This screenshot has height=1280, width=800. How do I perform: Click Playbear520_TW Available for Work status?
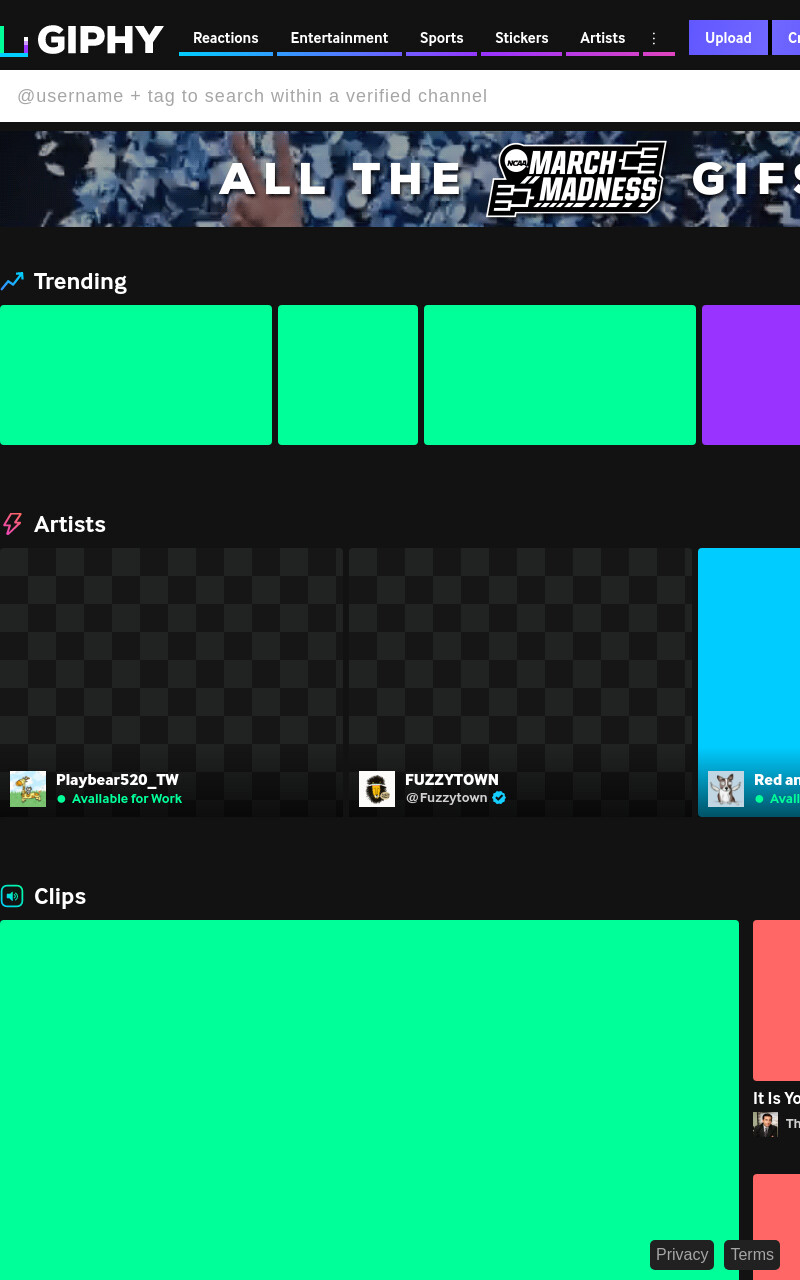(120, 799)
